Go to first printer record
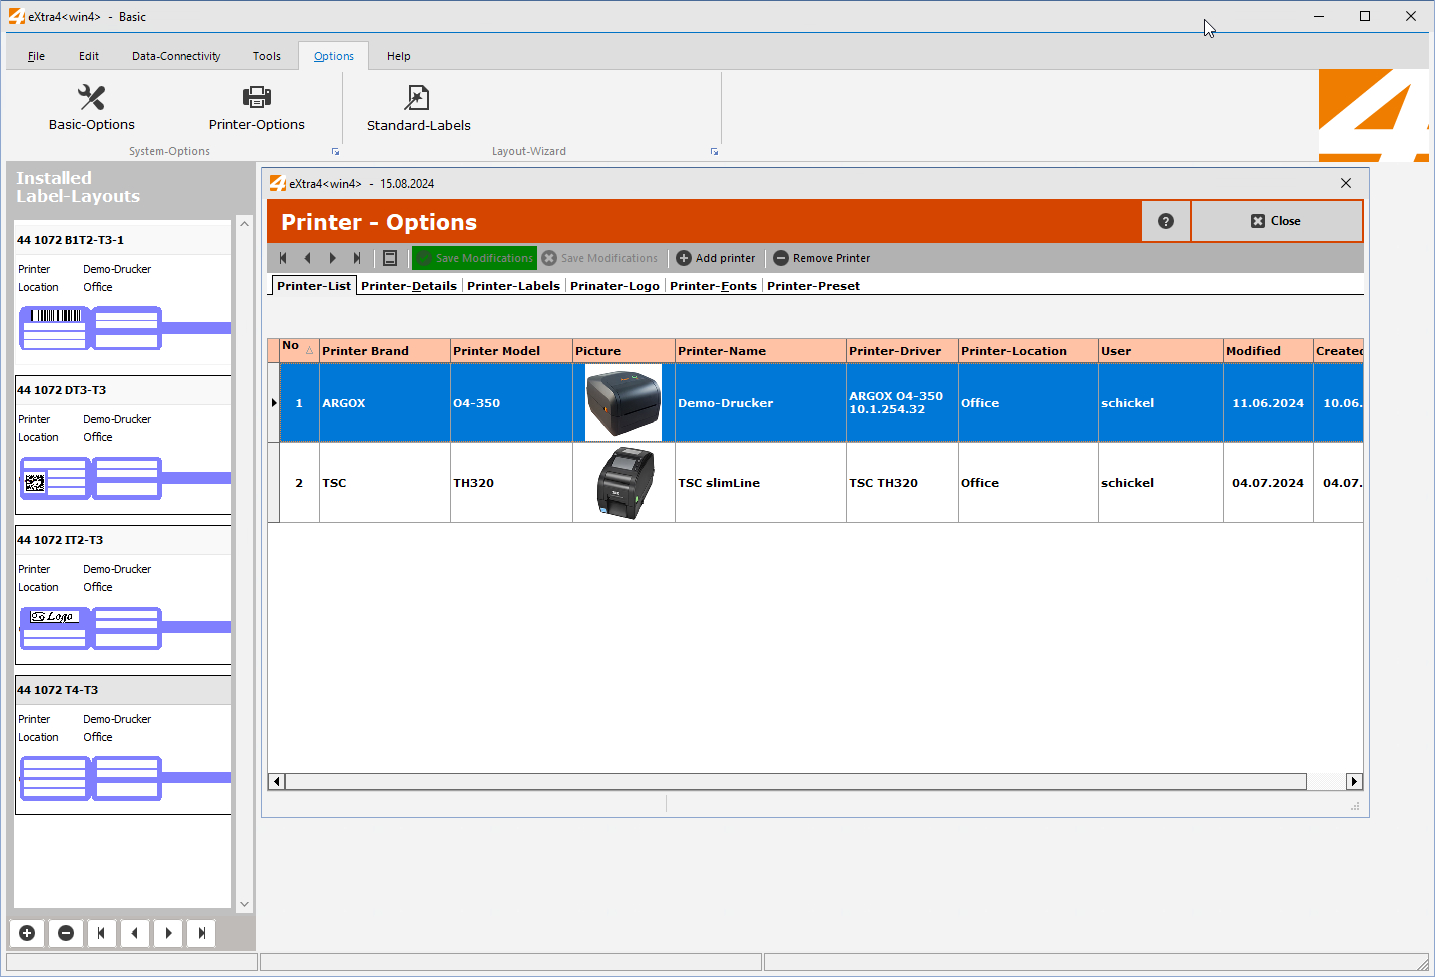 coord(283,258)
